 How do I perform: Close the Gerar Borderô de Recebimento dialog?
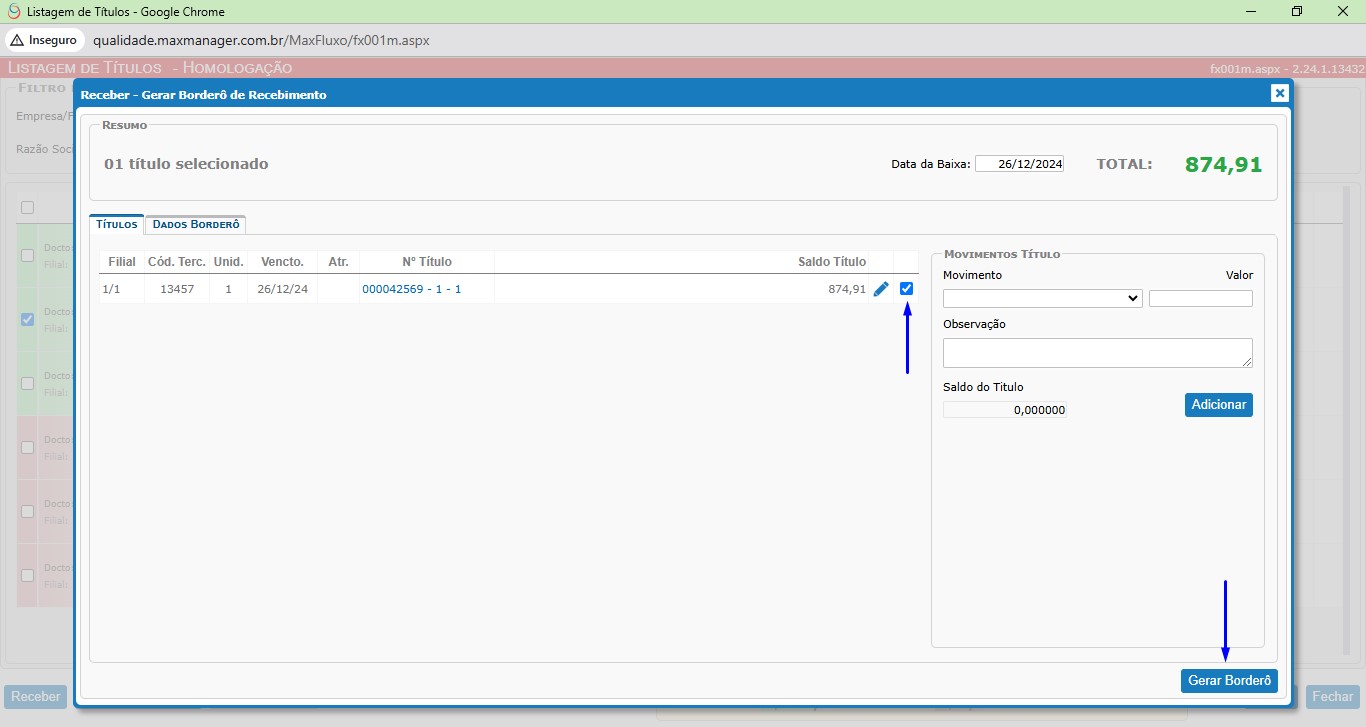pyautogui.click(x=1279, y=93)
